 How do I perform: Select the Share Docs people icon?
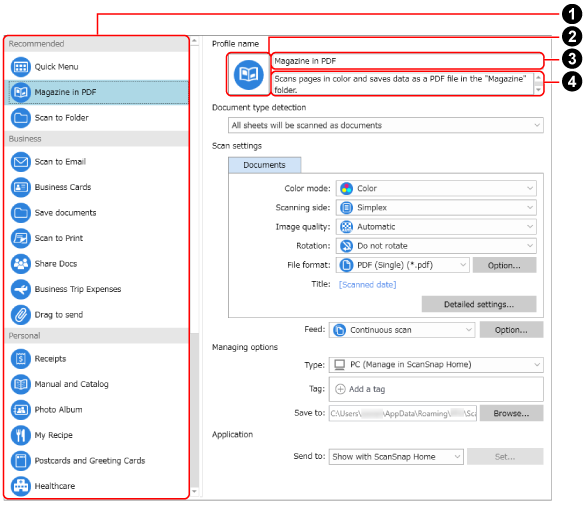click(x=20, y=264)
